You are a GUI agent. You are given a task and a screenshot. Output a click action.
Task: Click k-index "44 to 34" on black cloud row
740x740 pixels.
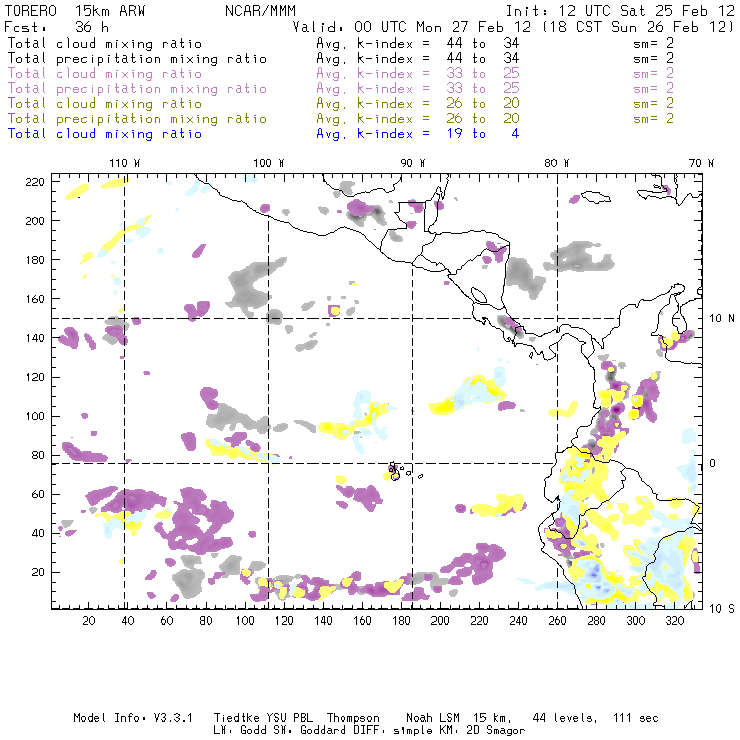[x=482, y=43]
